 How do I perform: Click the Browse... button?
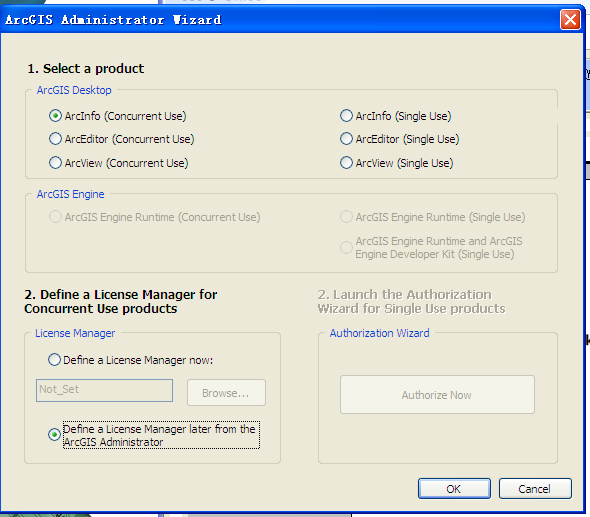point(227,393)
